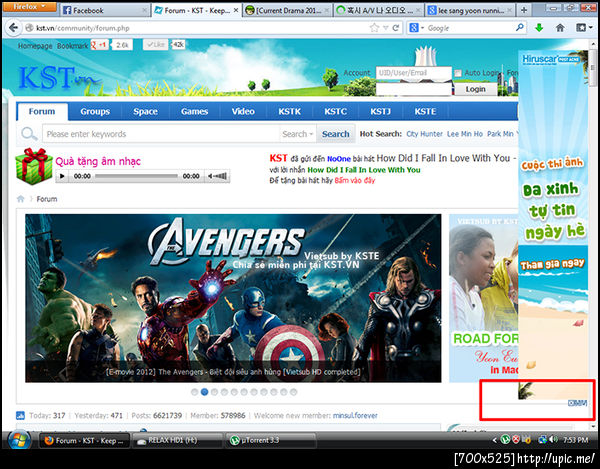
Task: Click the green gift box icon
Action: pyautogui.click(x=34, y=166)
